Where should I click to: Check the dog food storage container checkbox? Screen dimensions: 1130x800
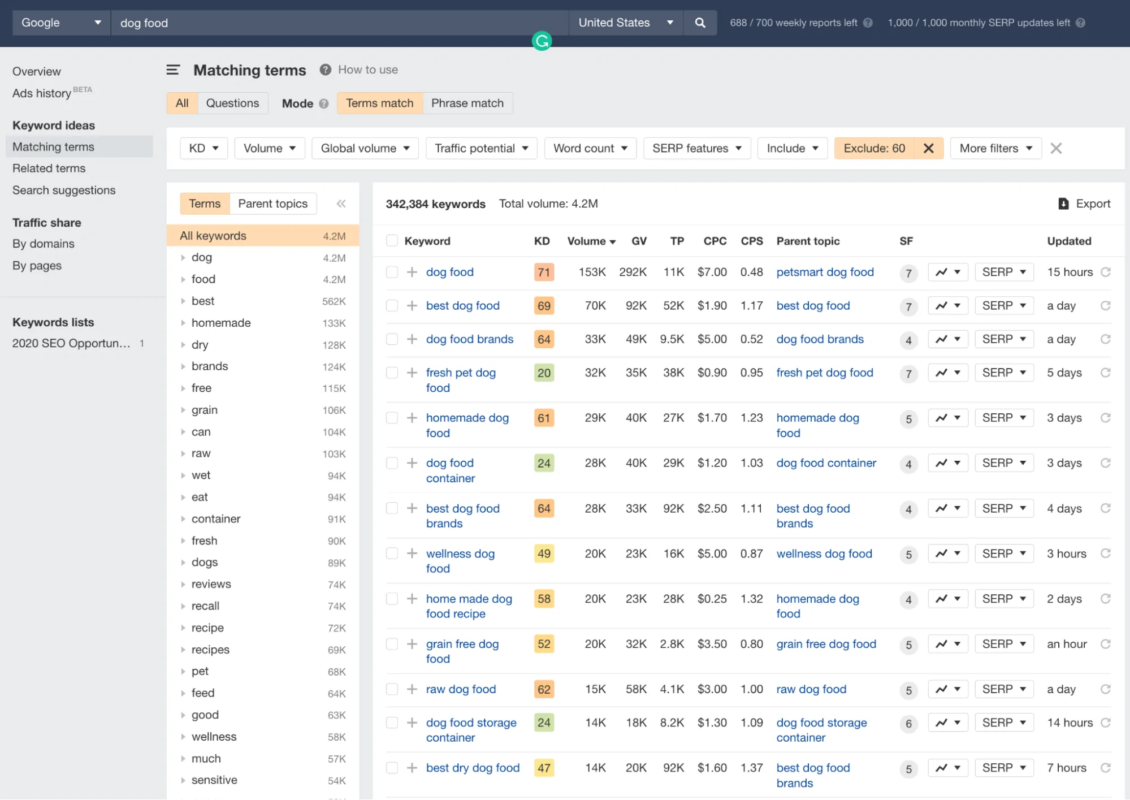point(391,723)
